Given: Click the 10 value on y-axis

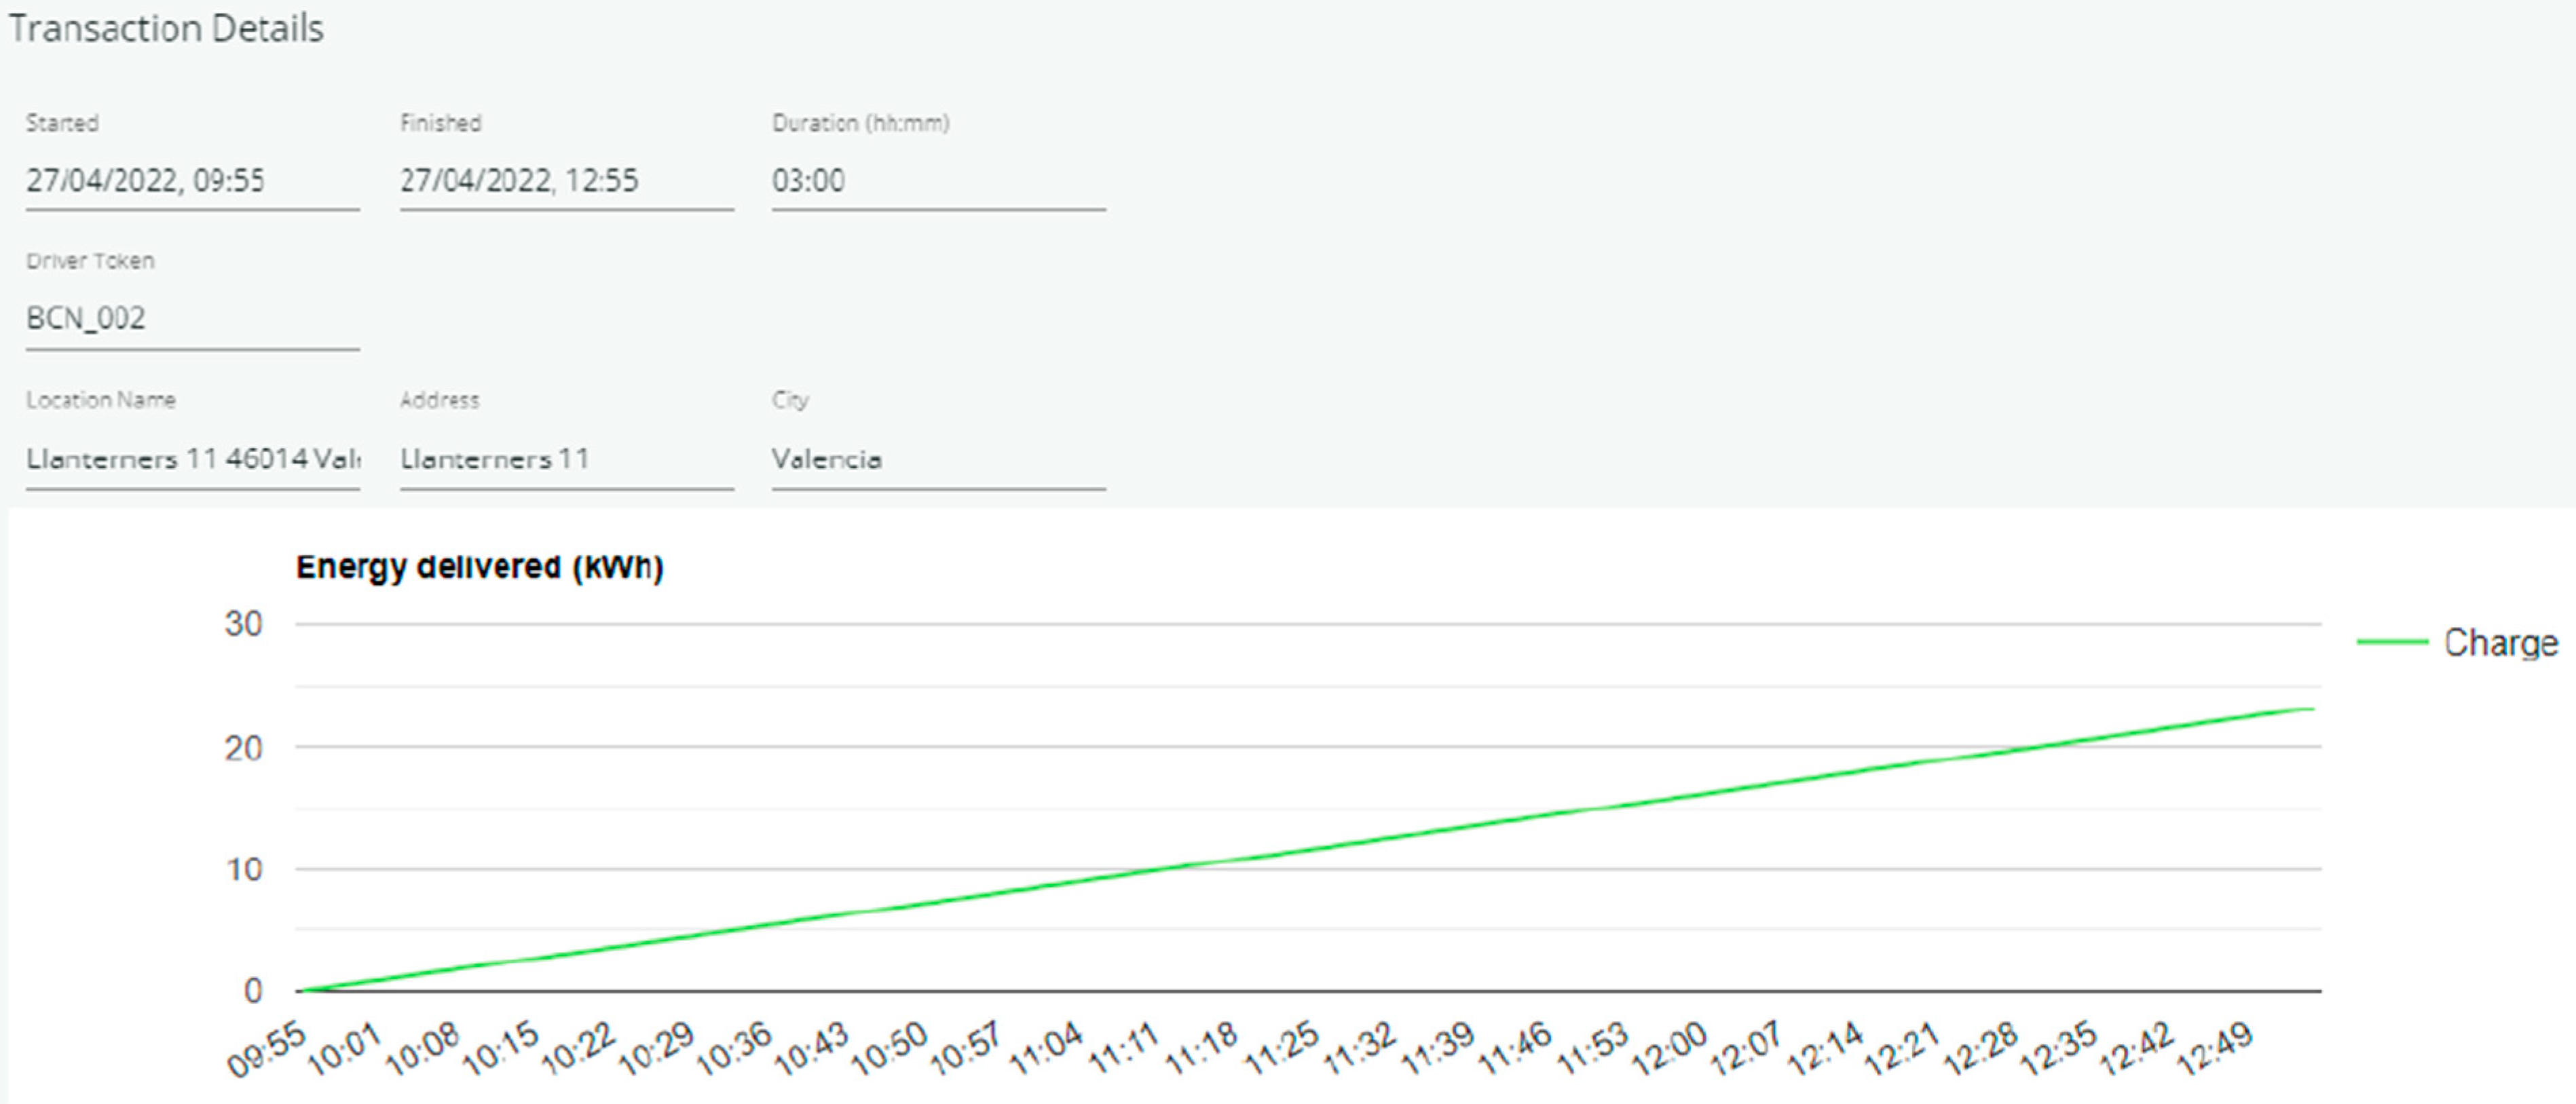Looking at the screenshot, I should [x=243, y=870].
